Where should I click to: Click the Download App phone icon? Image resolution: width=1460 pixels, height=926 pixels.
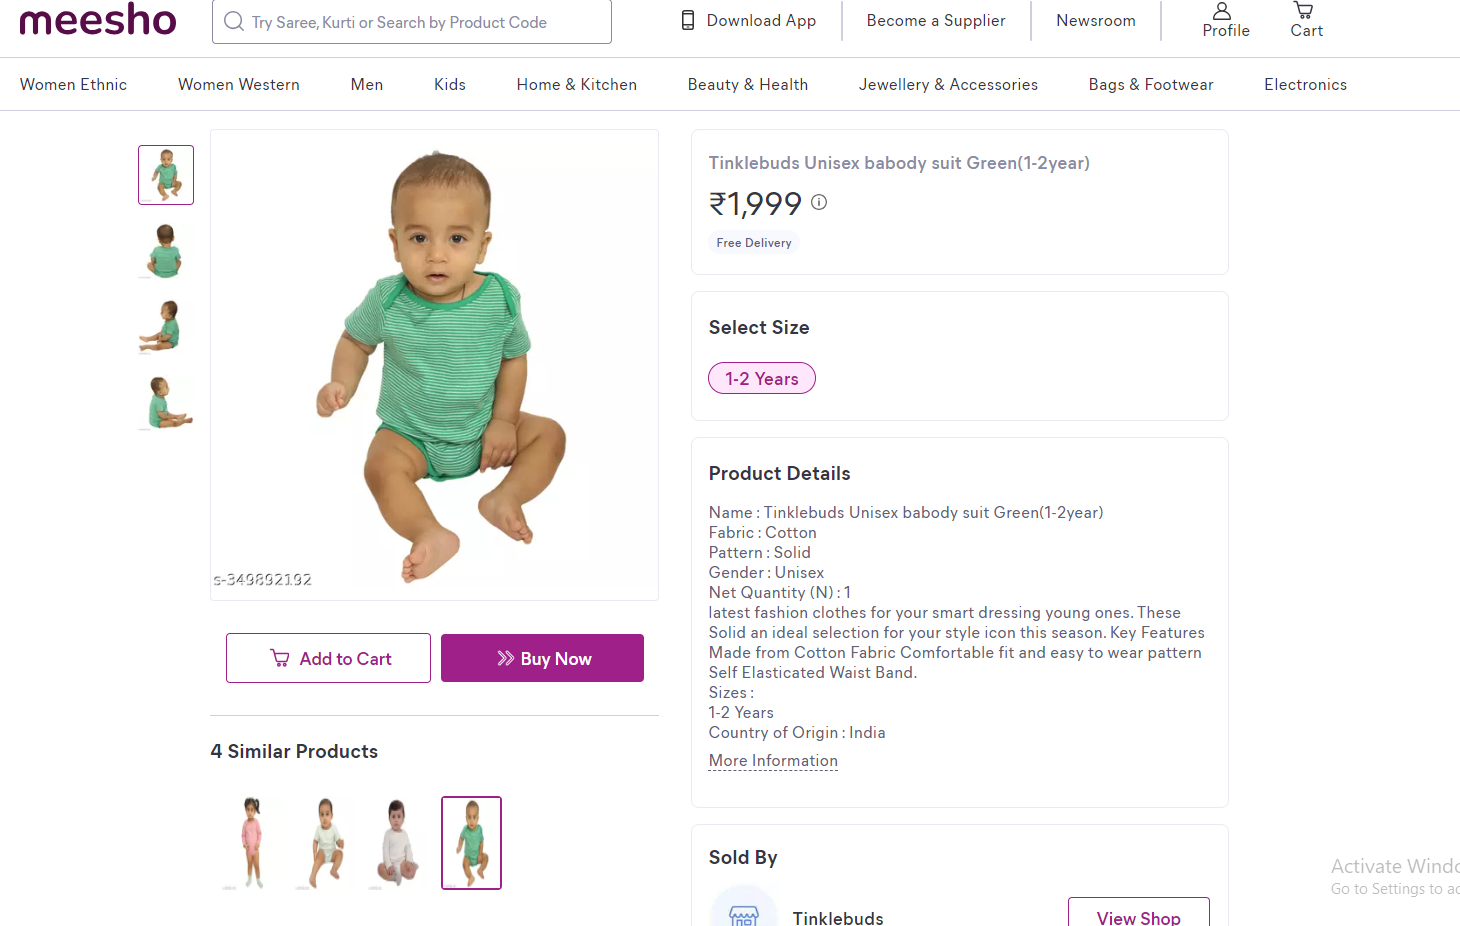[688, 20]
